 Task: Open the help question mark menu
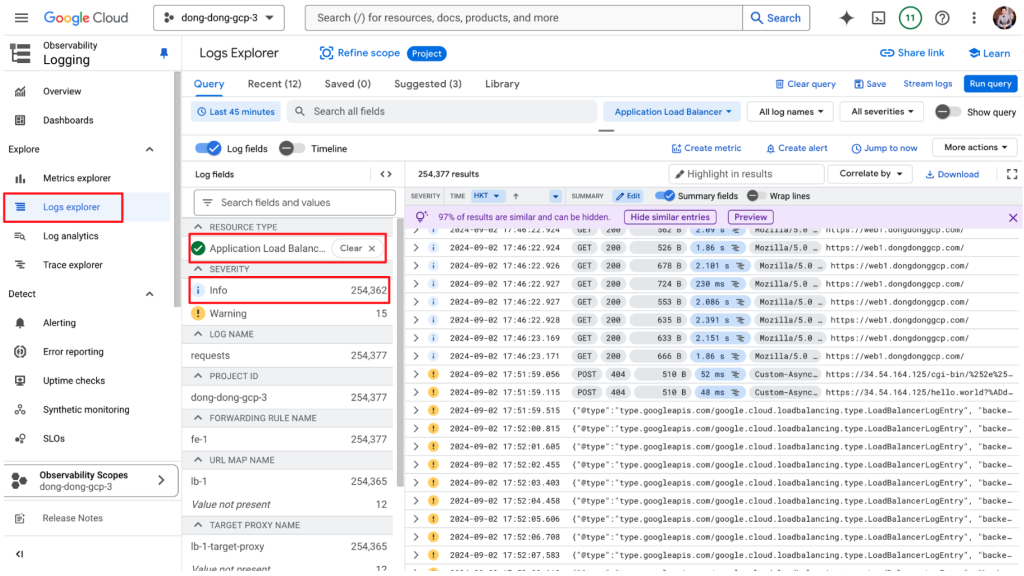pos(942,18)
